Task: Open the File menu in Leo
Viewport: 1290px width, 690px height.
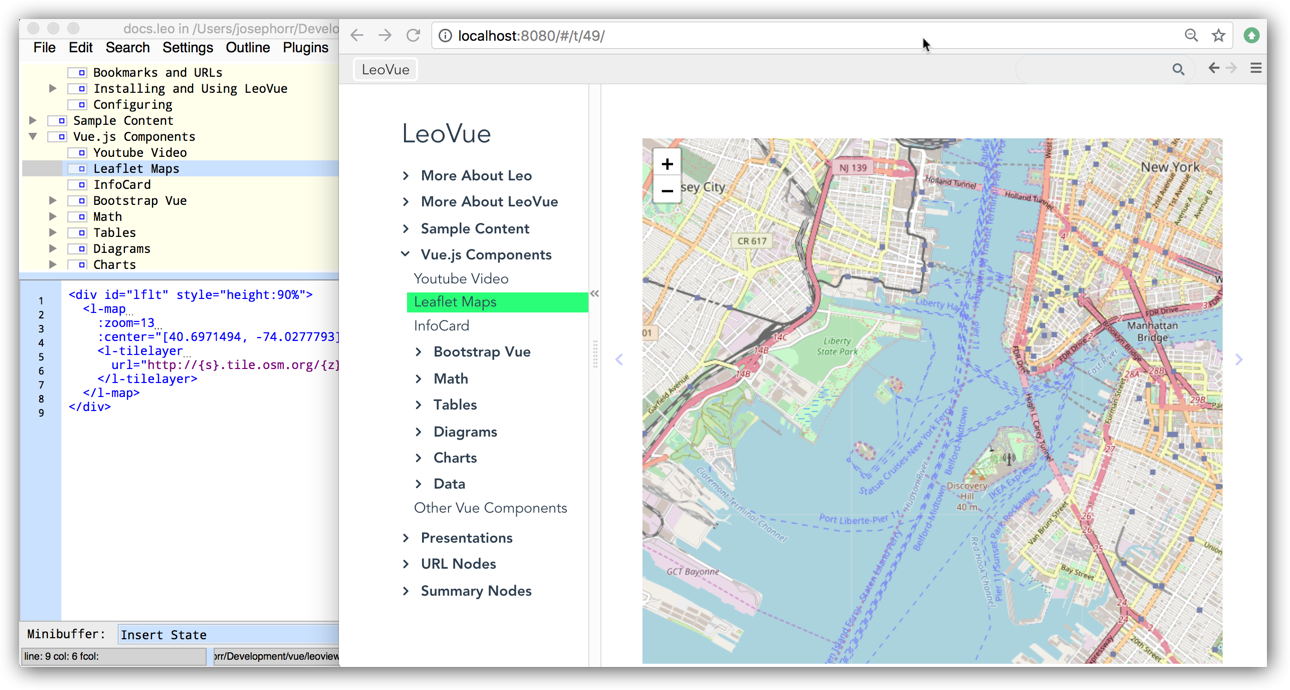Action: pos(44,48)
